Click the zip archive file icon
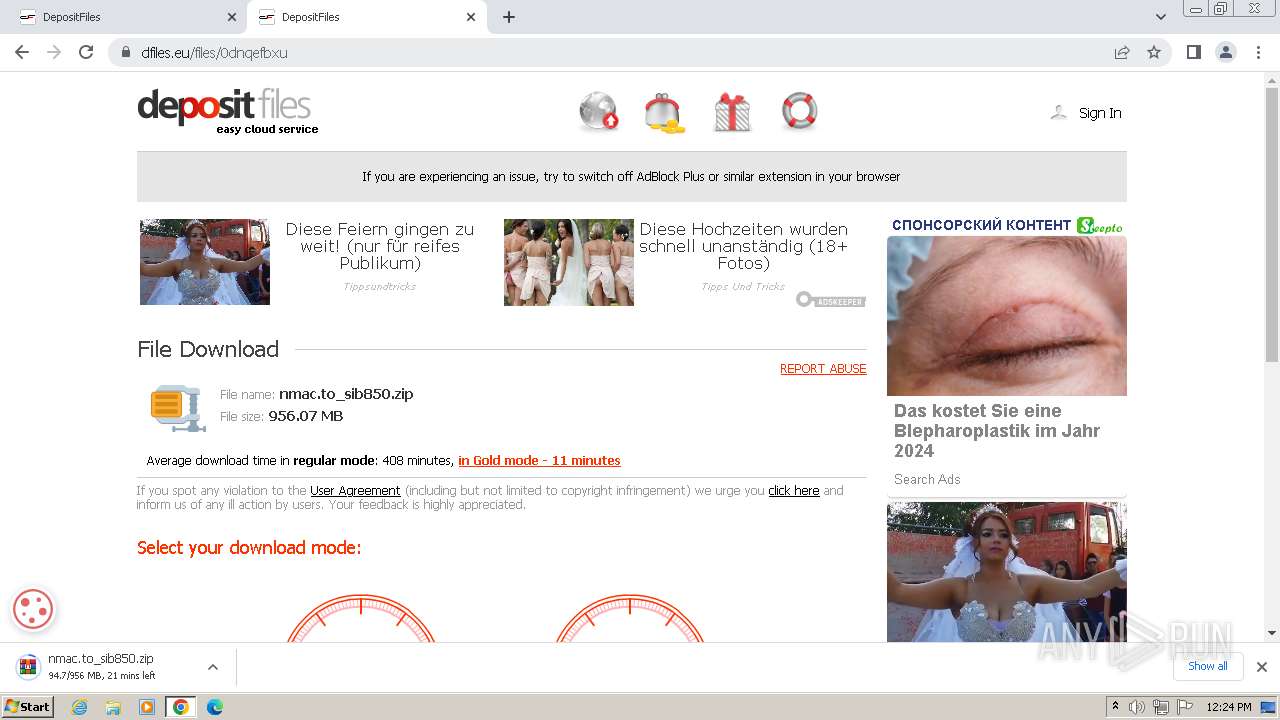The image size is (1280, 720). [178, 407]
